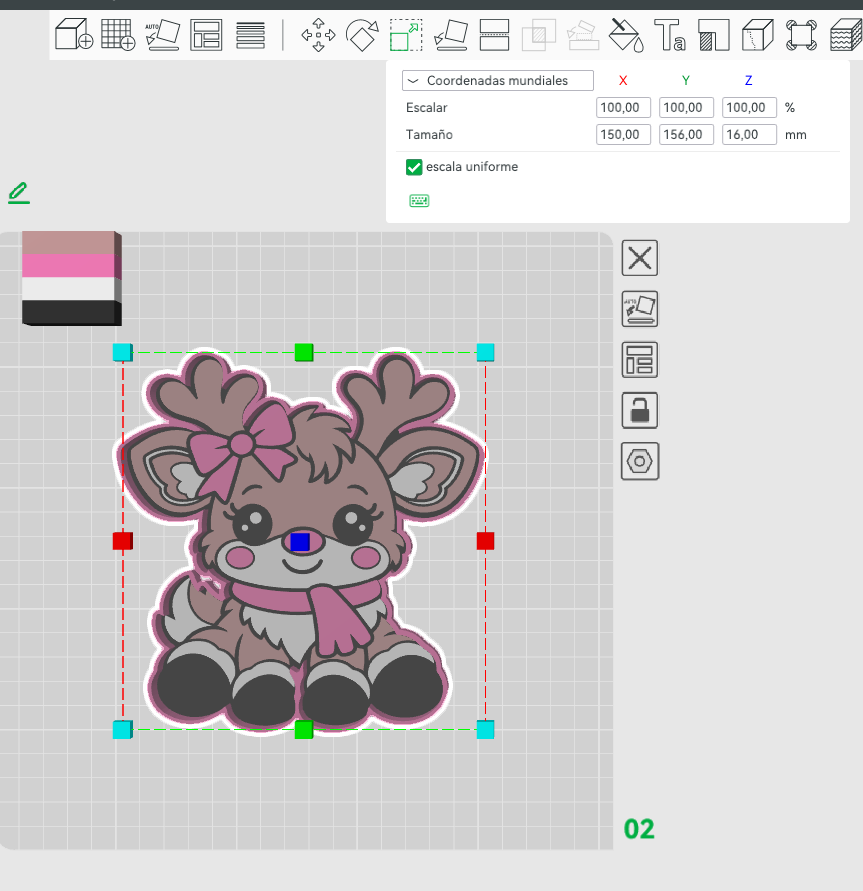This screenshot has height=891, width=863.
Task: Toggle the plate lock icon
Action: tap(640, 410)
